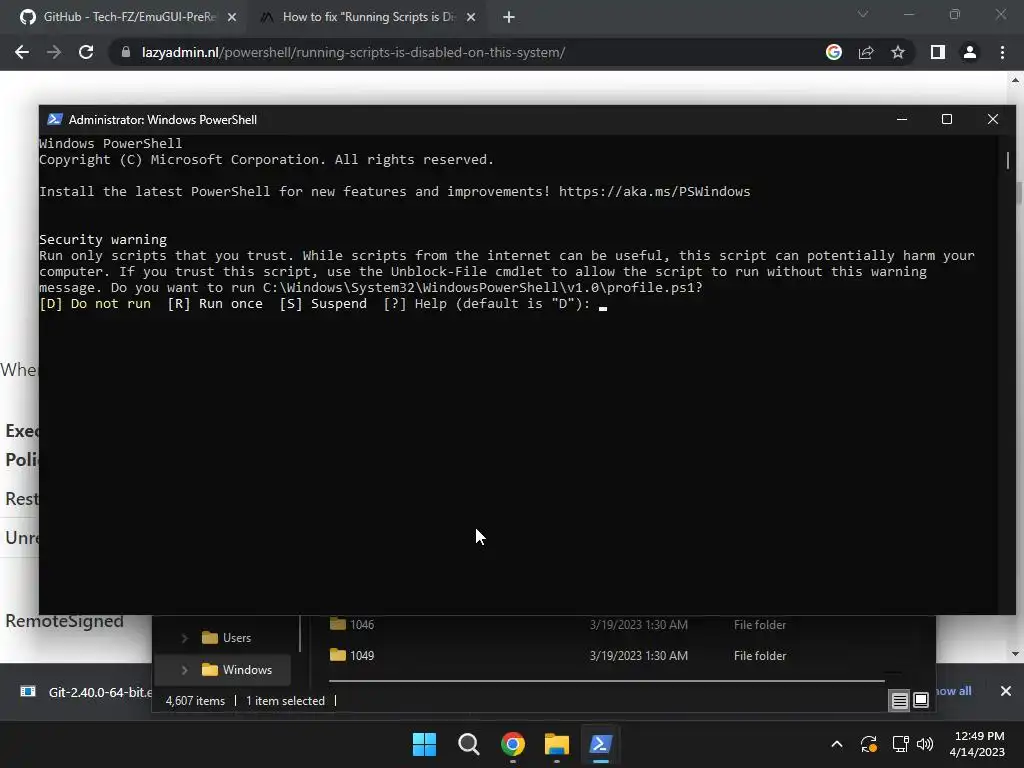Click File folder type for 1046
The image size is (1024, 768).
[760, 625]
